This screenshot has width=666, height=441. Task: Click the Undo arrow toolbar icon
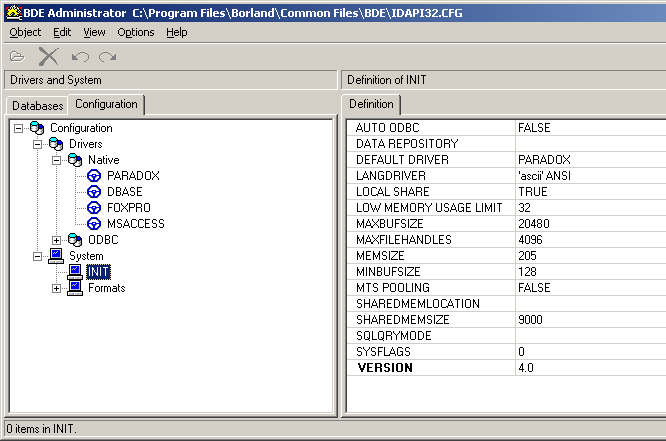[x=80, y=57]
